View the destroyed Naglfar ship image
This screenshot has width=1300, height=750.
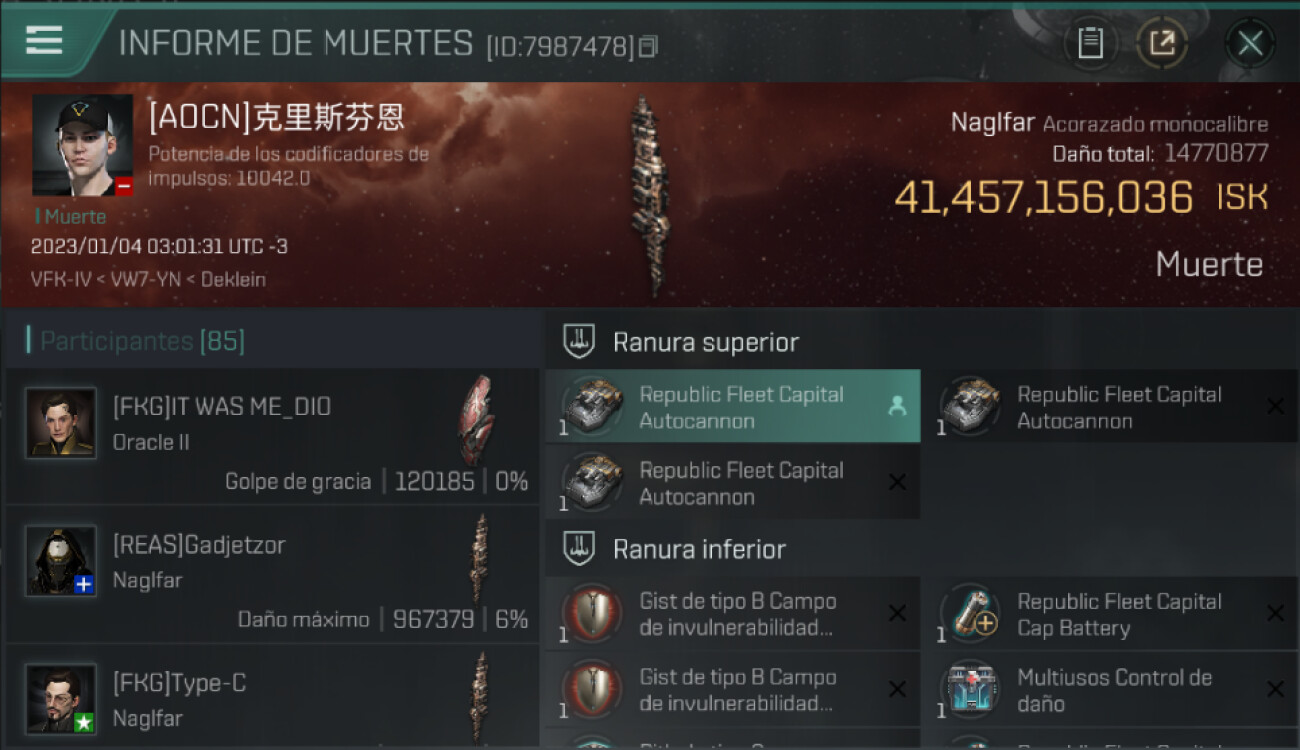click(650, 196)
